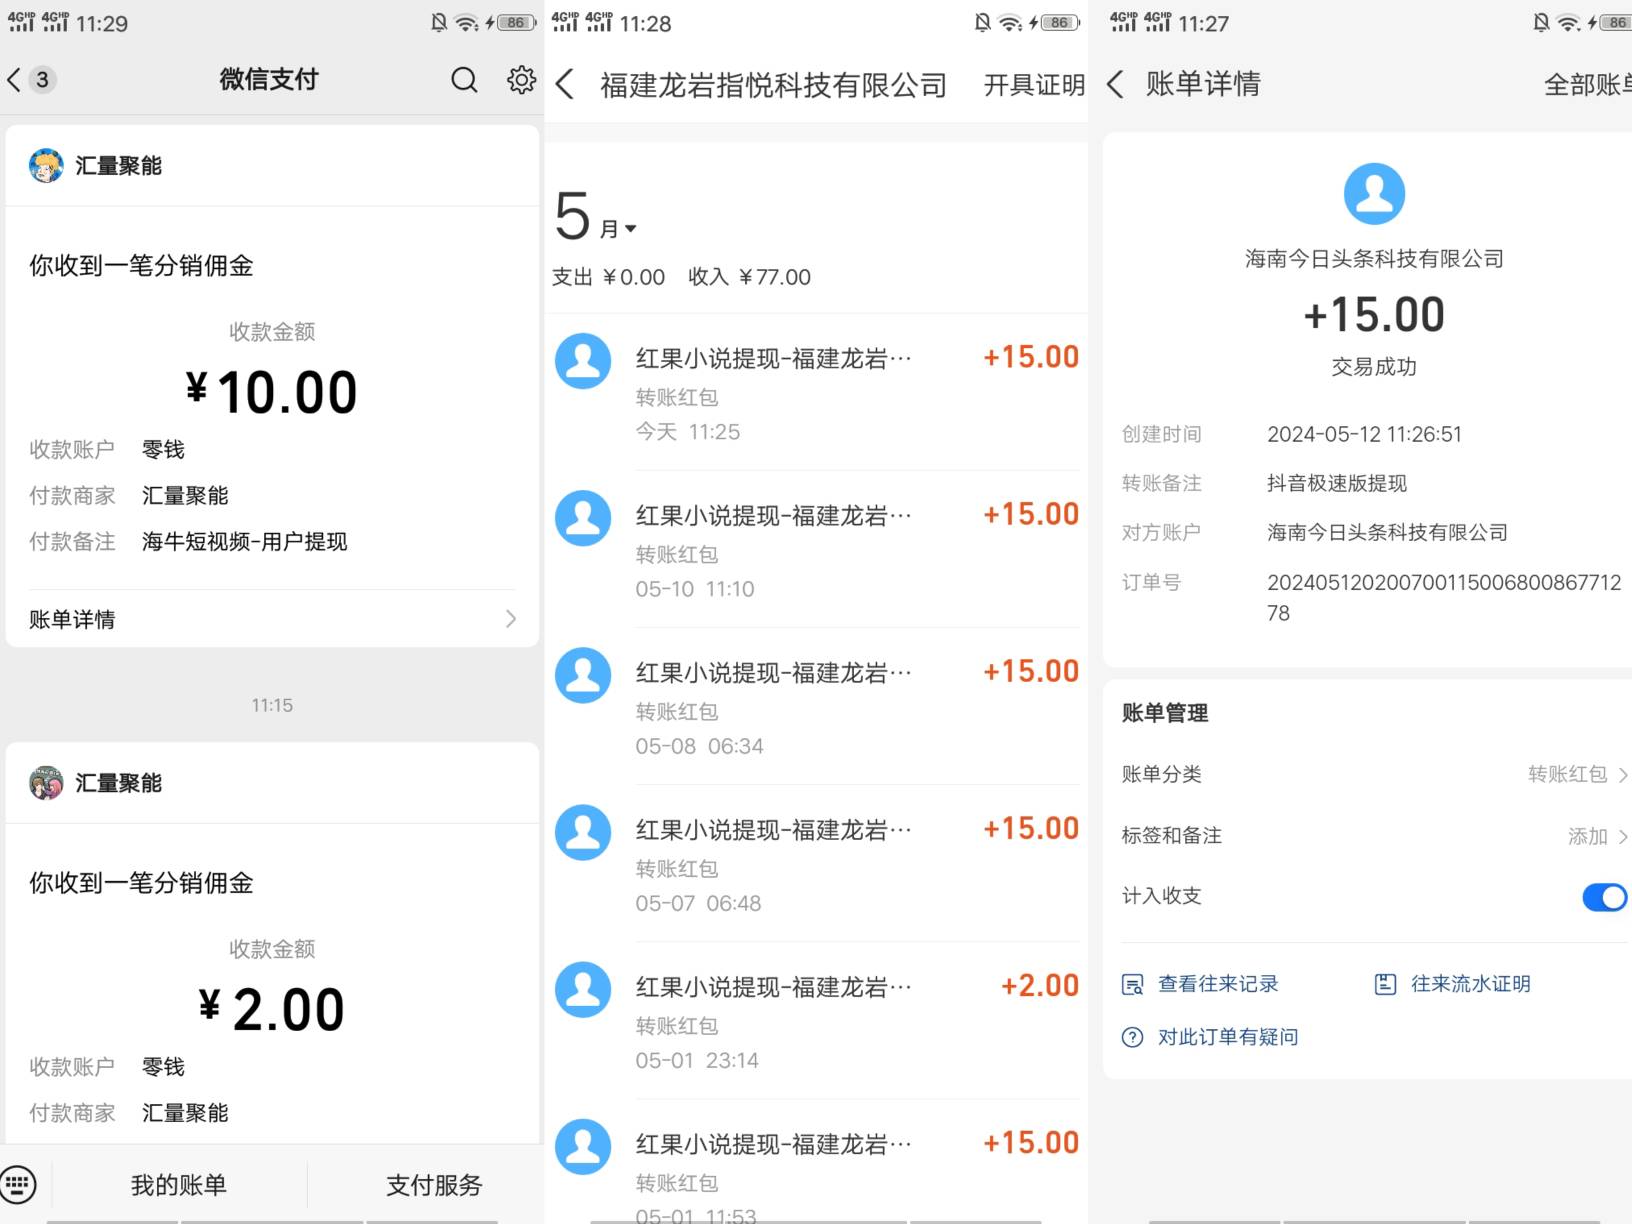The height and width of the screenshot is (1224, 1632).
Task: Open the +15.00 transaction from 今天 11:25
Action: [816, 392]
